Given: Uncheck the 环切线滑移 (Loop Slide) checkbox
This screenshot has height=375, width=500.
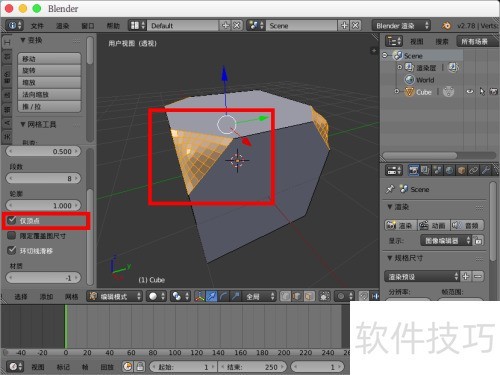Looking at the screenshot, I should click(12, 250).
